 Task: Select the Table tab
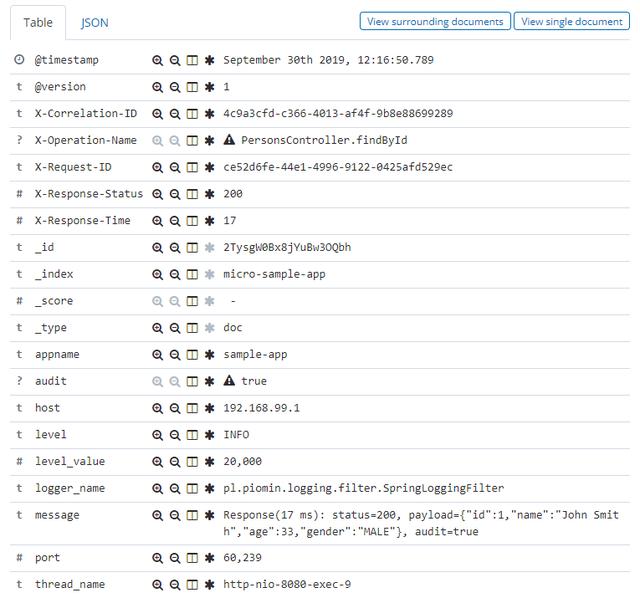[x=38, y=22]
